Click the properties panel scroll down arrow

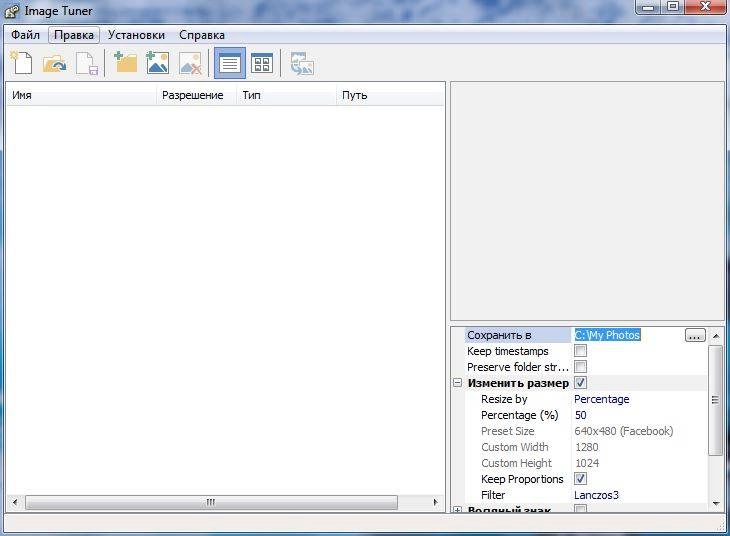click(x=716, y=503)
